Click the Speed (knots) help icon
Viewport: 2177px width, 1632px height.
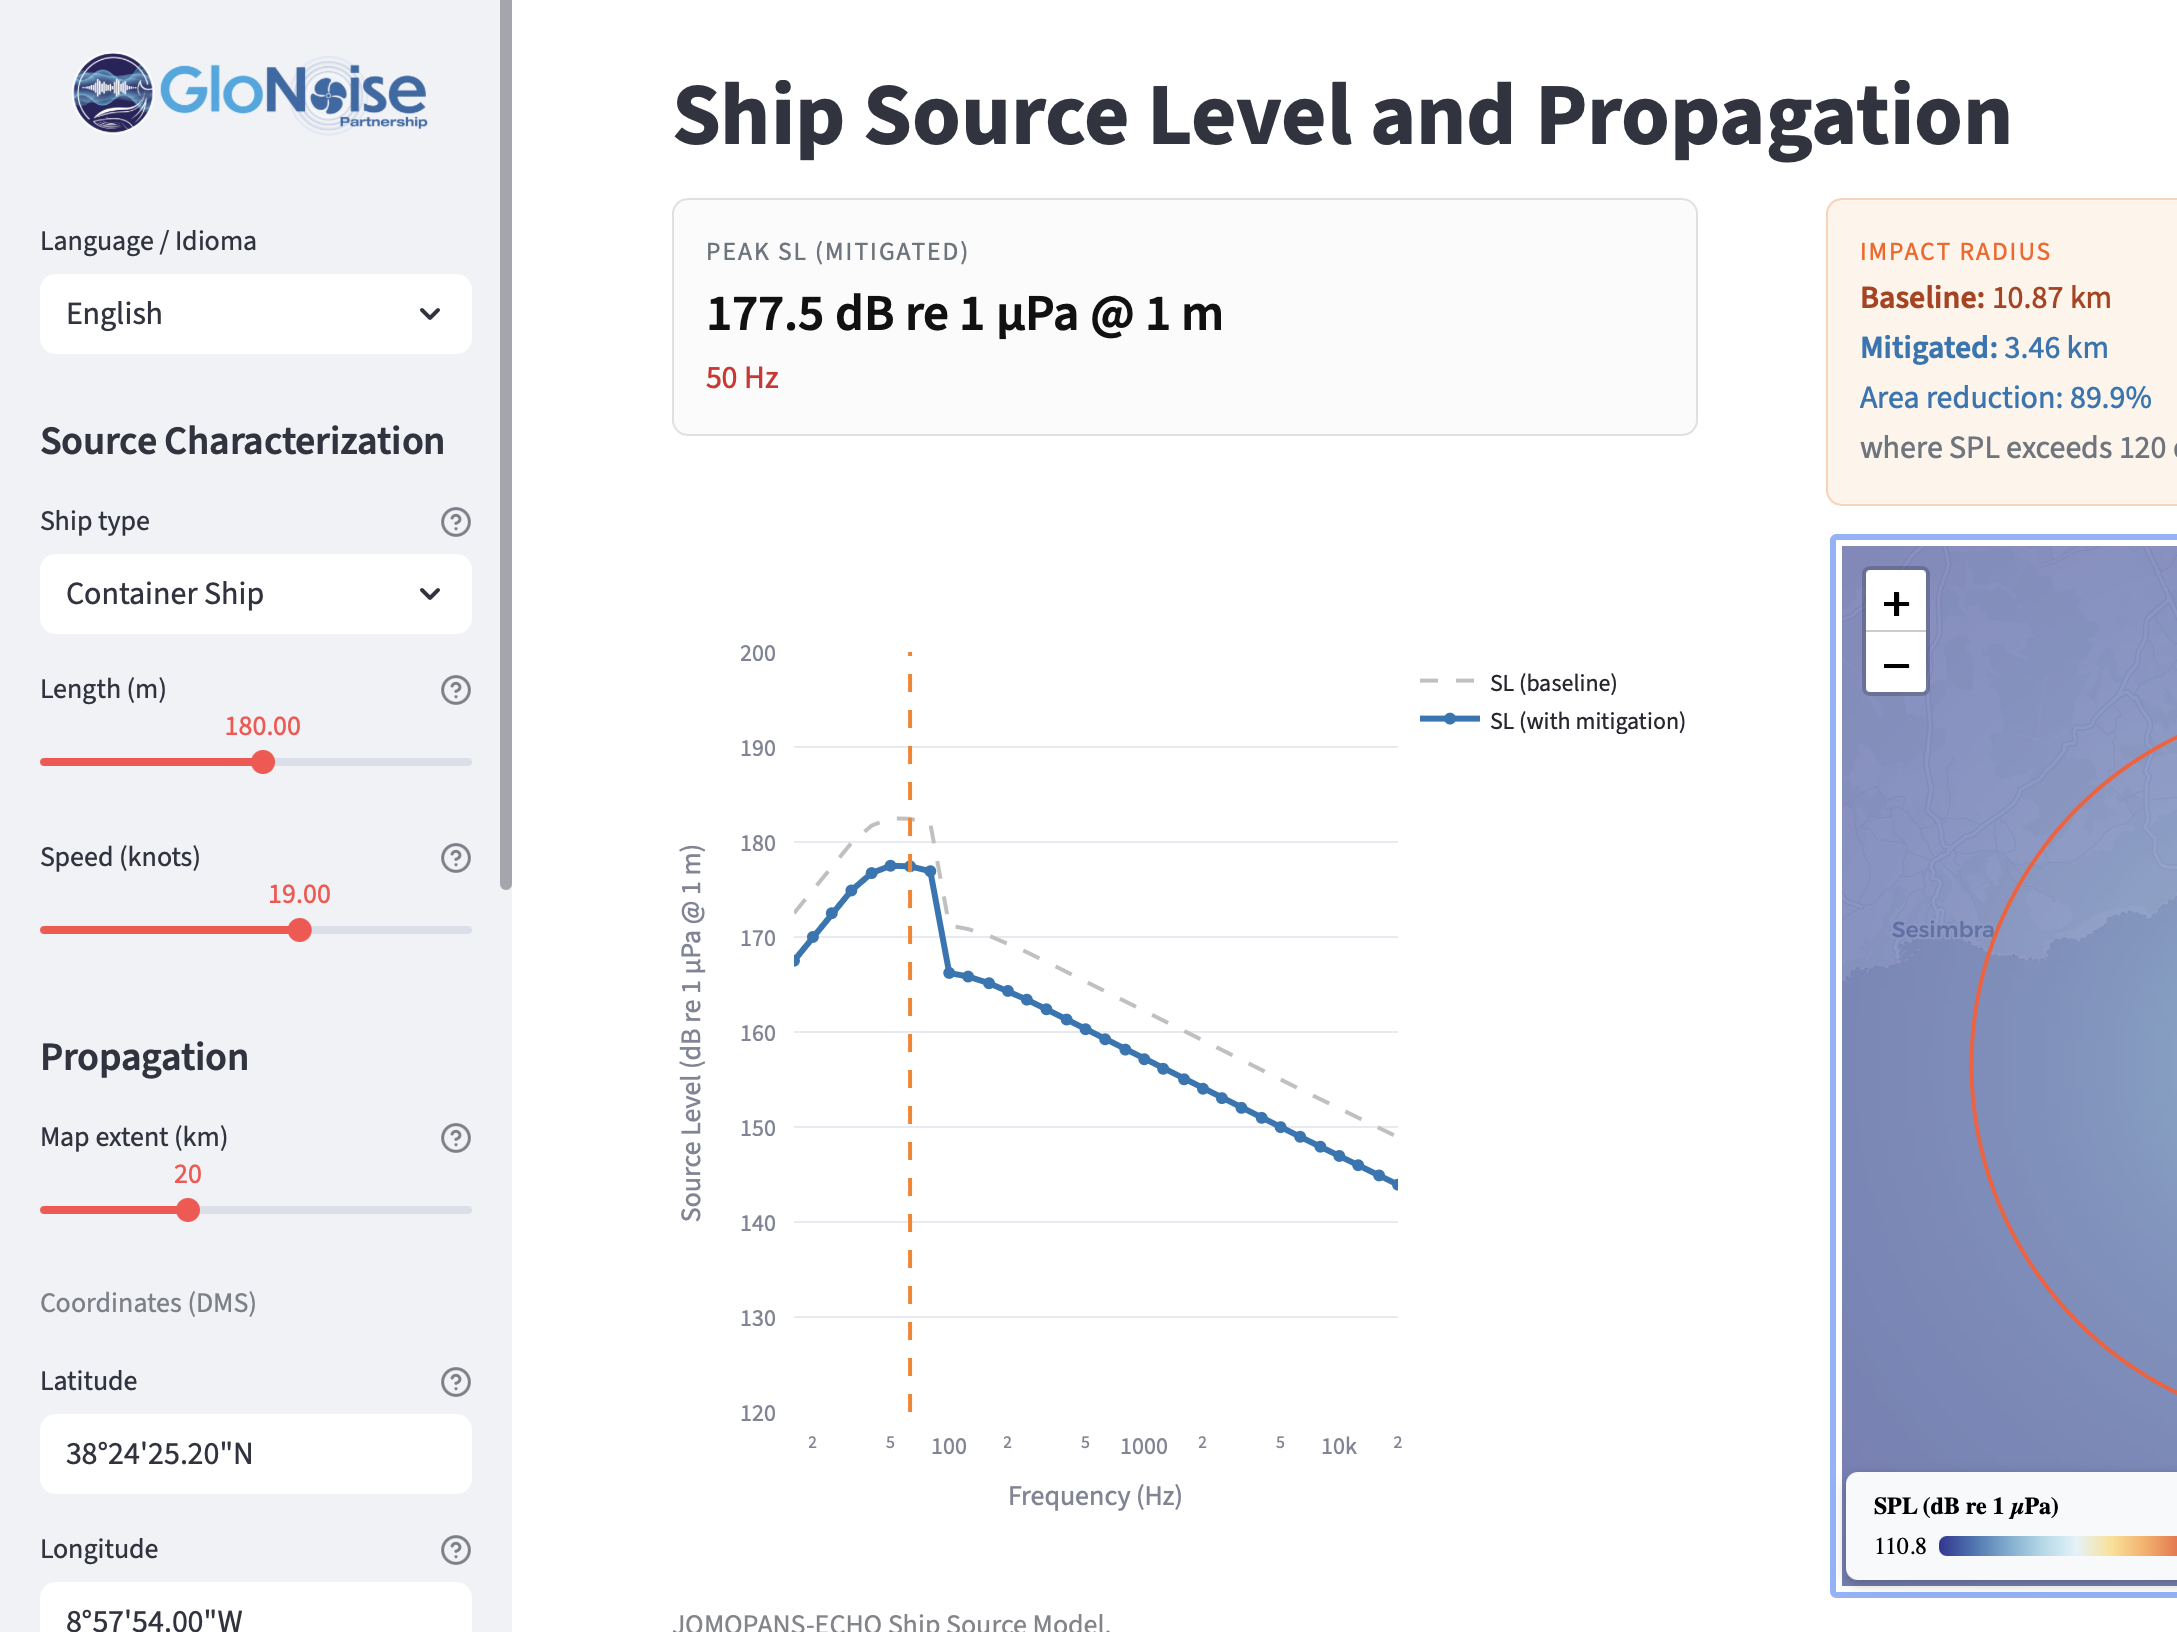tap(456, 858)
